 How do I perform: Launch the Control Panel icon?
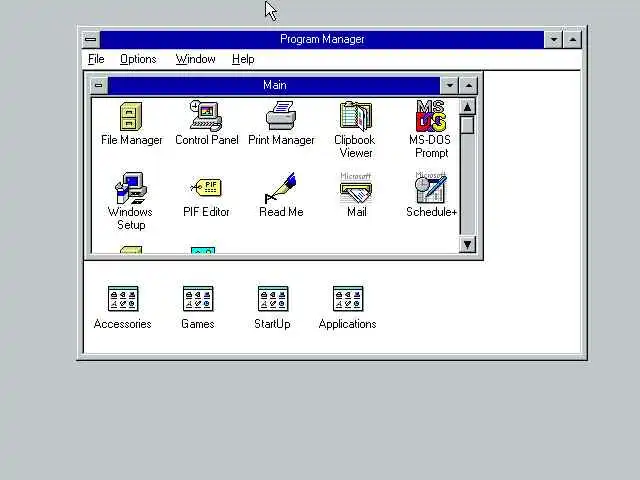[206, 116]
